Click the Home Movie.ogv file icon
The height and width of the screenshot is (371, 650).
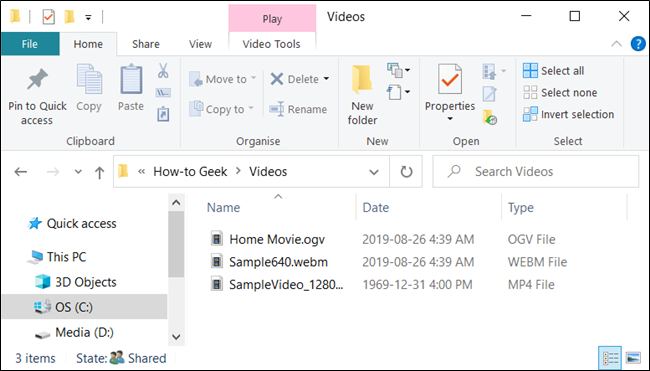216,239
